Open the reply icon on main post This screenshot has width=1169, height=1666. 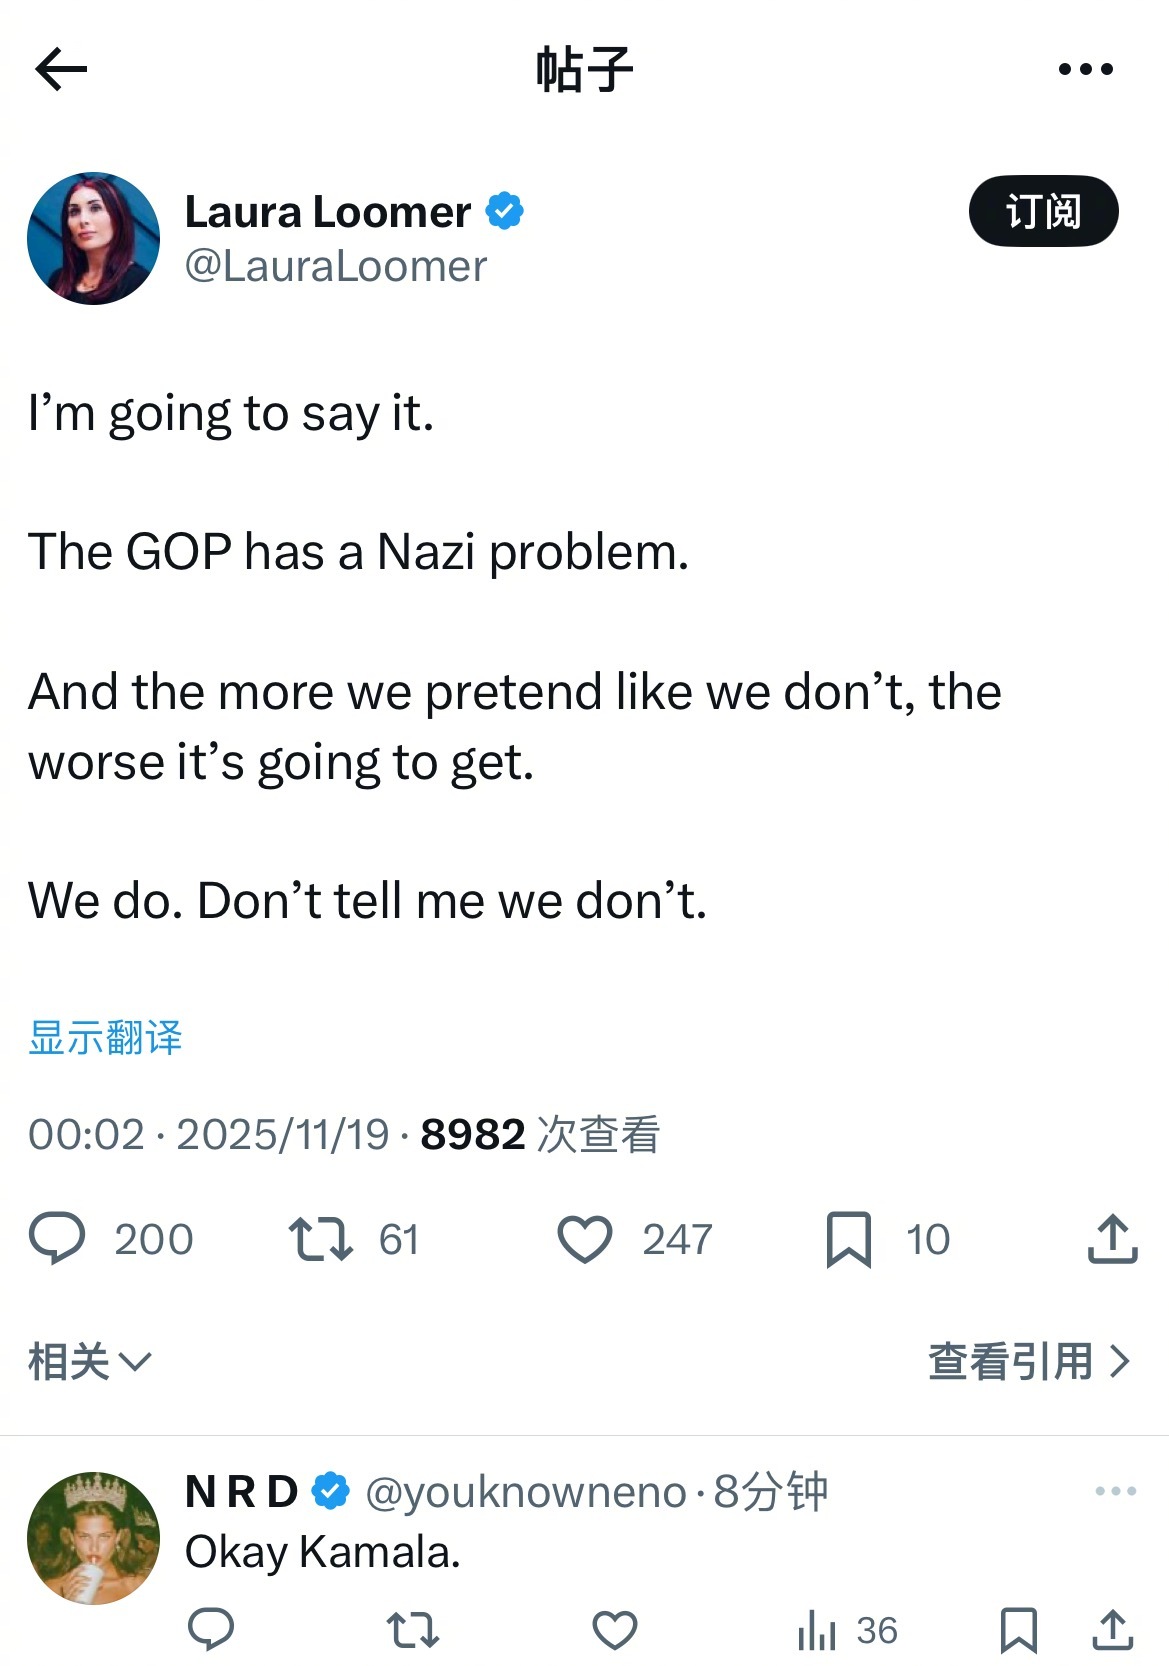58,1238
